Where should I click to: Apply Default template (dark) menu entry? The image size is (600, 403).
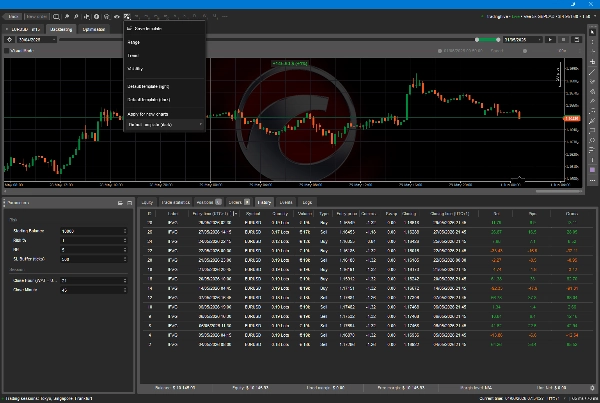click(164, 100)
